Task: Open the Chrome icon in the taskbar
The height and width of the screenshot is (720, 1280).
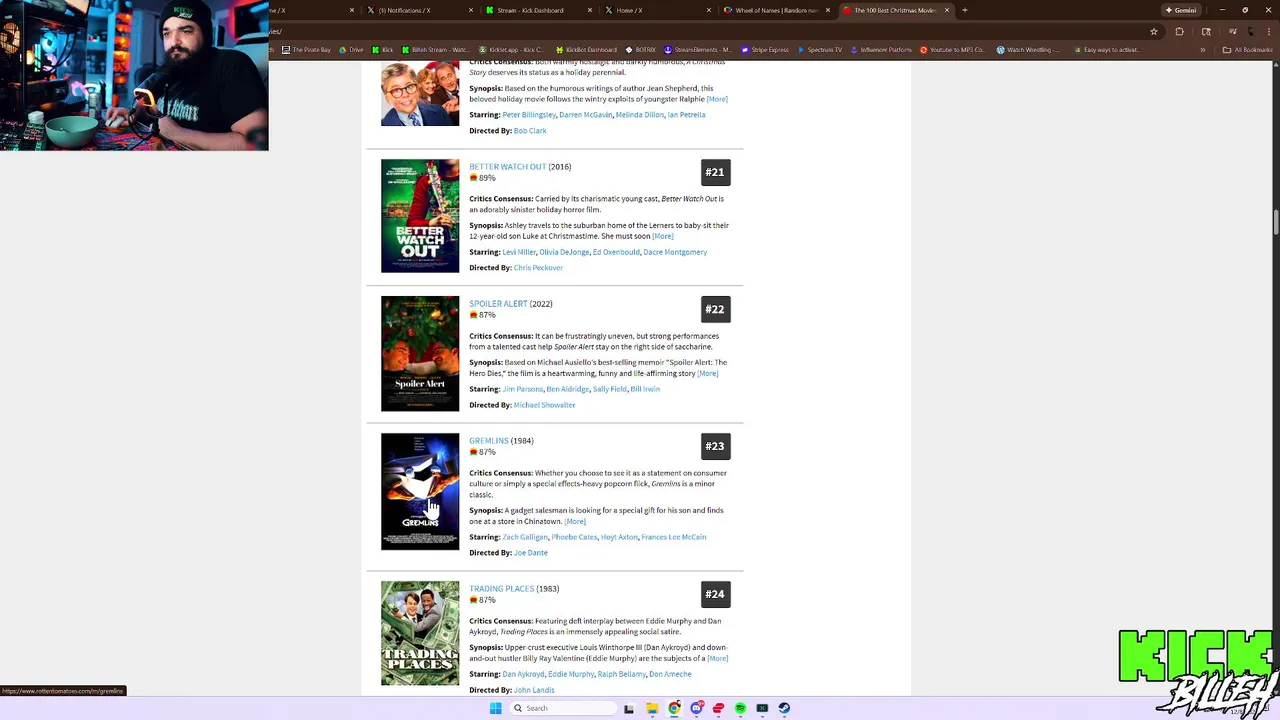Action: (674, 708)
